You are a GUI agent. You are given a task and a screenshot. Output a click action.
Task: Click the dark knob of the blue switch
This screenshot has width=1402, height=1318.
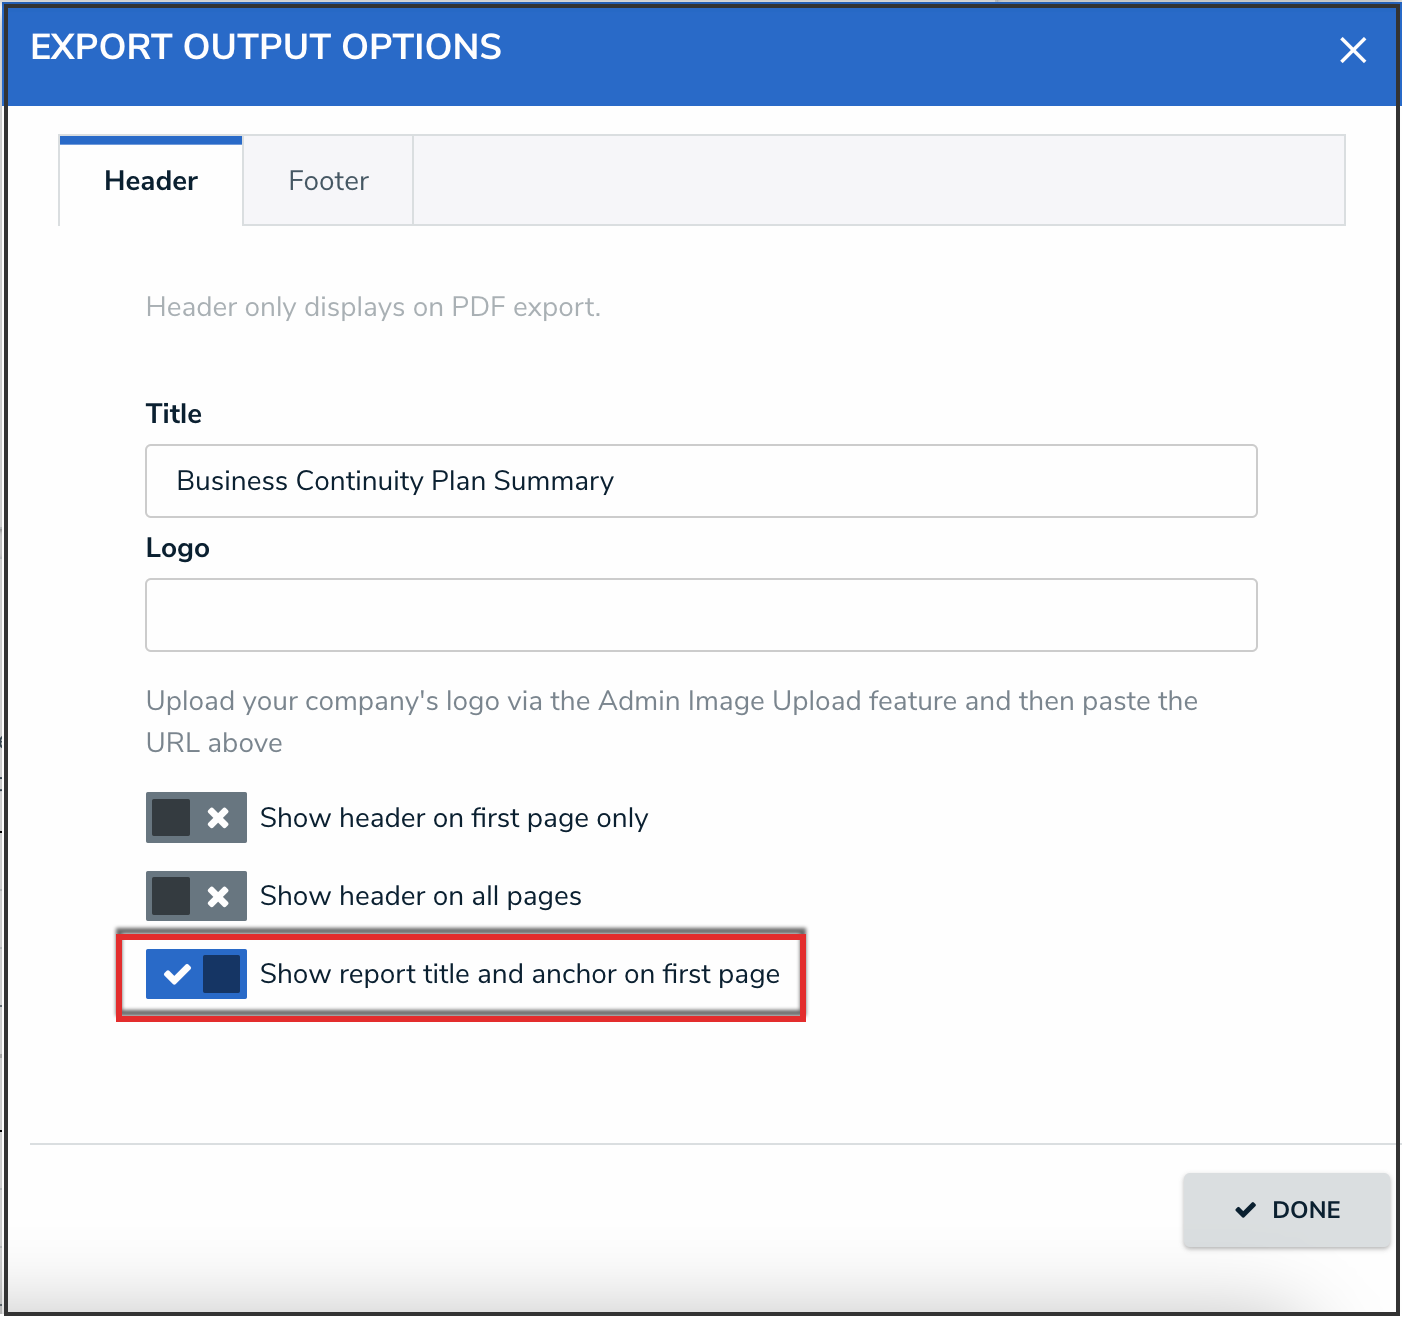(x=222, y=974)
